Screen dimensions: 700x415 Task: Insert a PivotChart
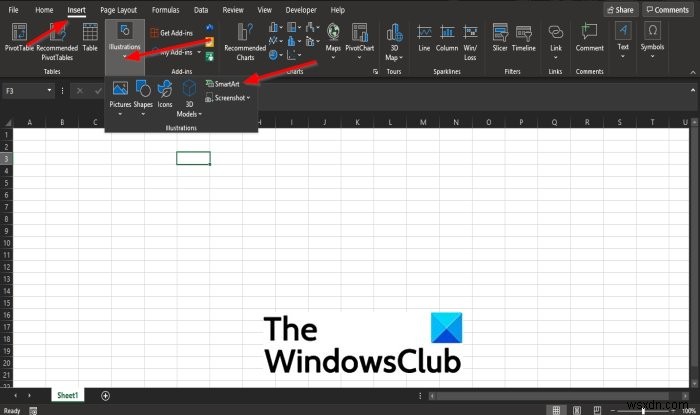point(359,41)
